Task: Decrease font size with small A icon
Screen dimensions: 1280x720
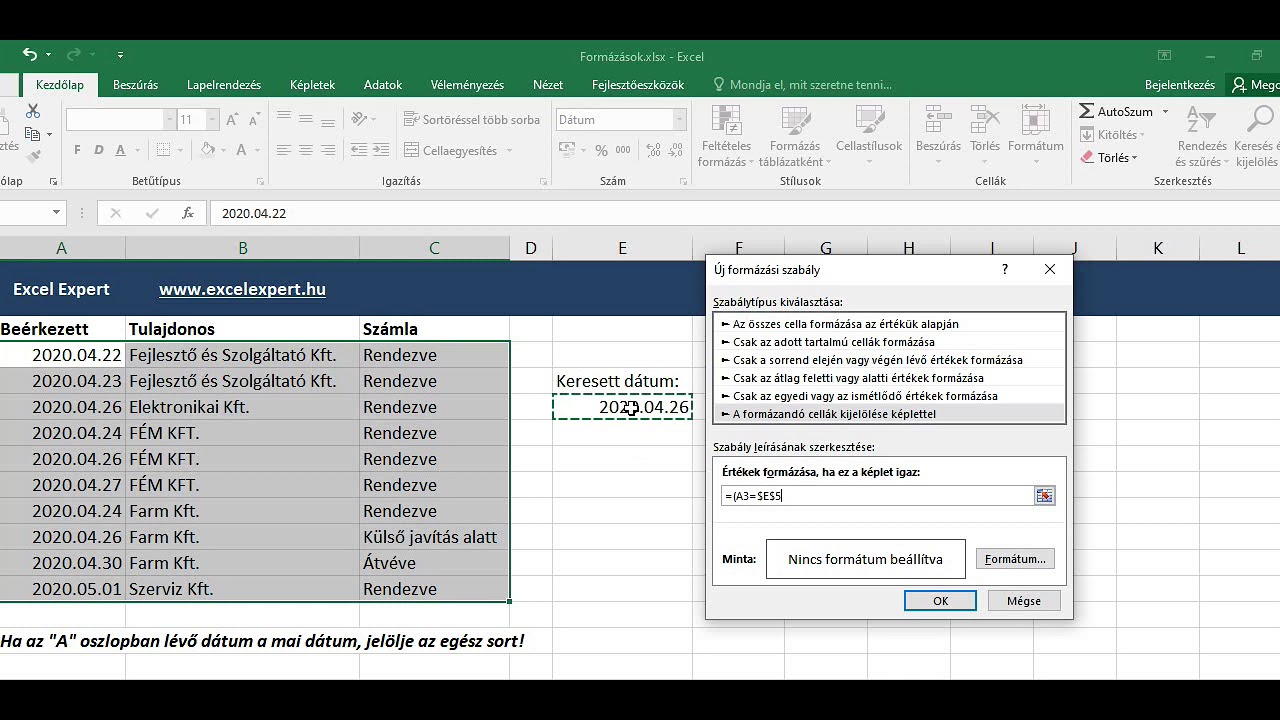Action: pyautogui.click(x=256, y=120)
